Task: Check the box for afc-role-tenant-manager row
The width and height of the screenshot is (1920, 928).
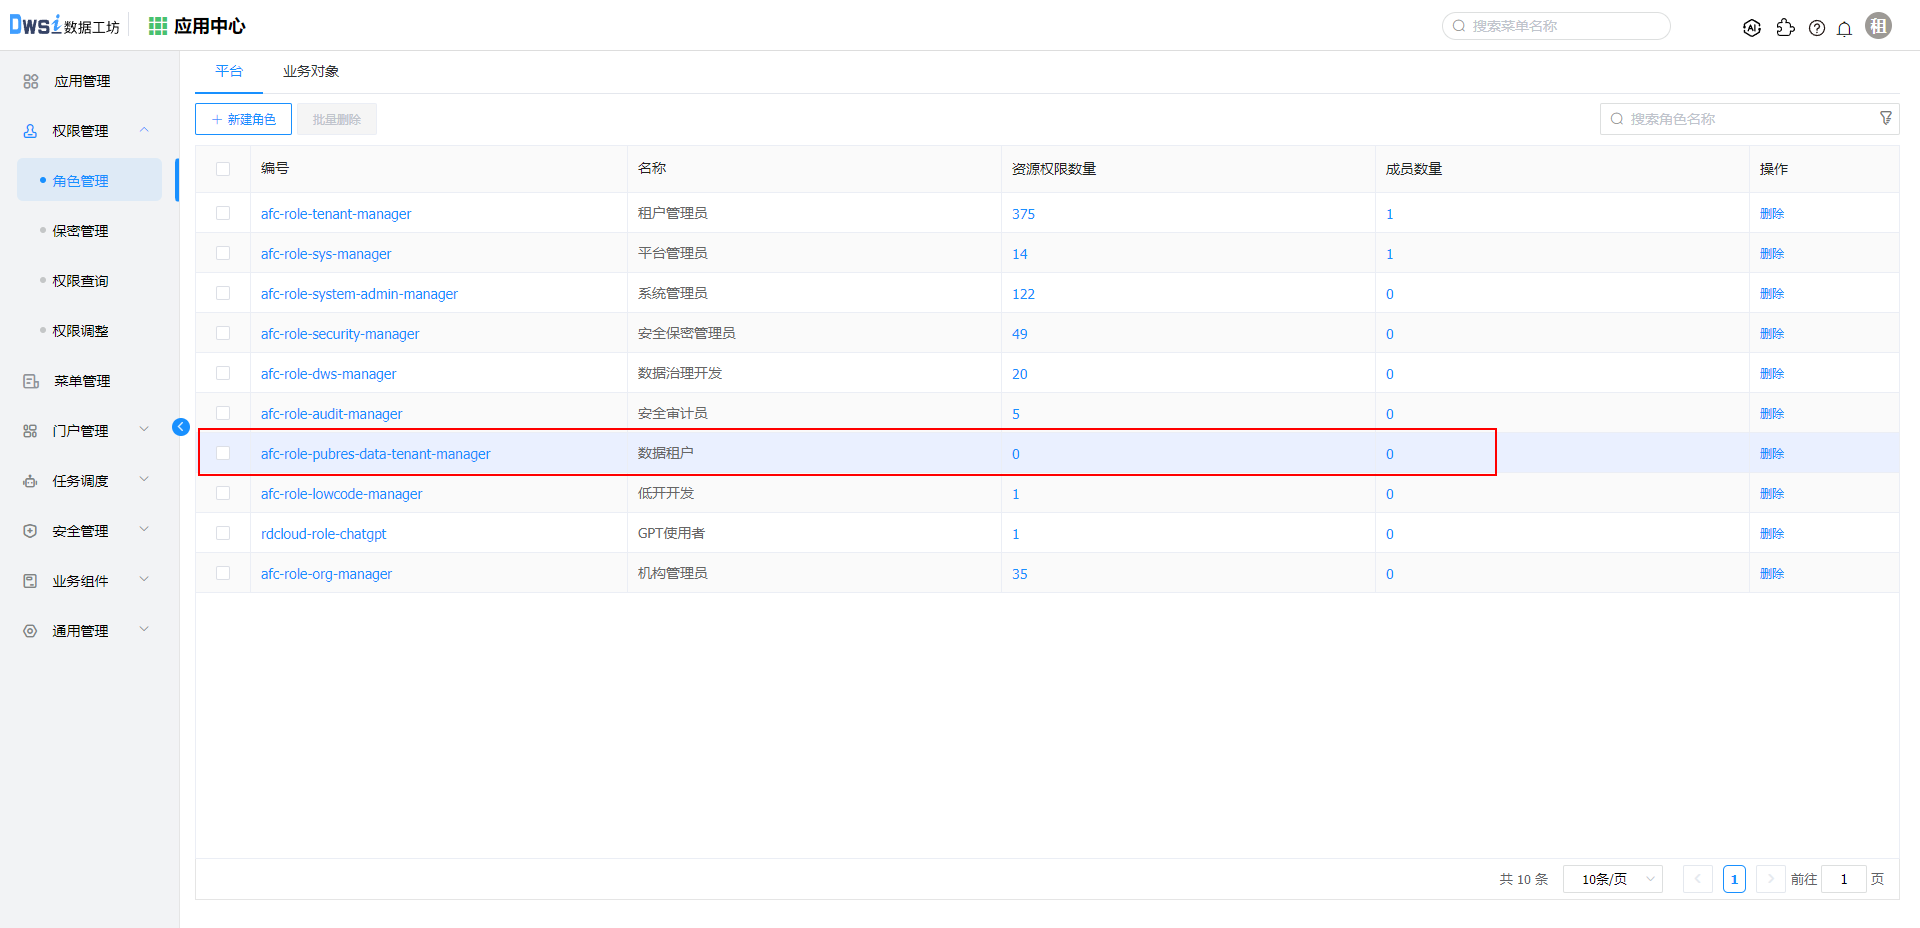Action: click(x=223, y=213)
